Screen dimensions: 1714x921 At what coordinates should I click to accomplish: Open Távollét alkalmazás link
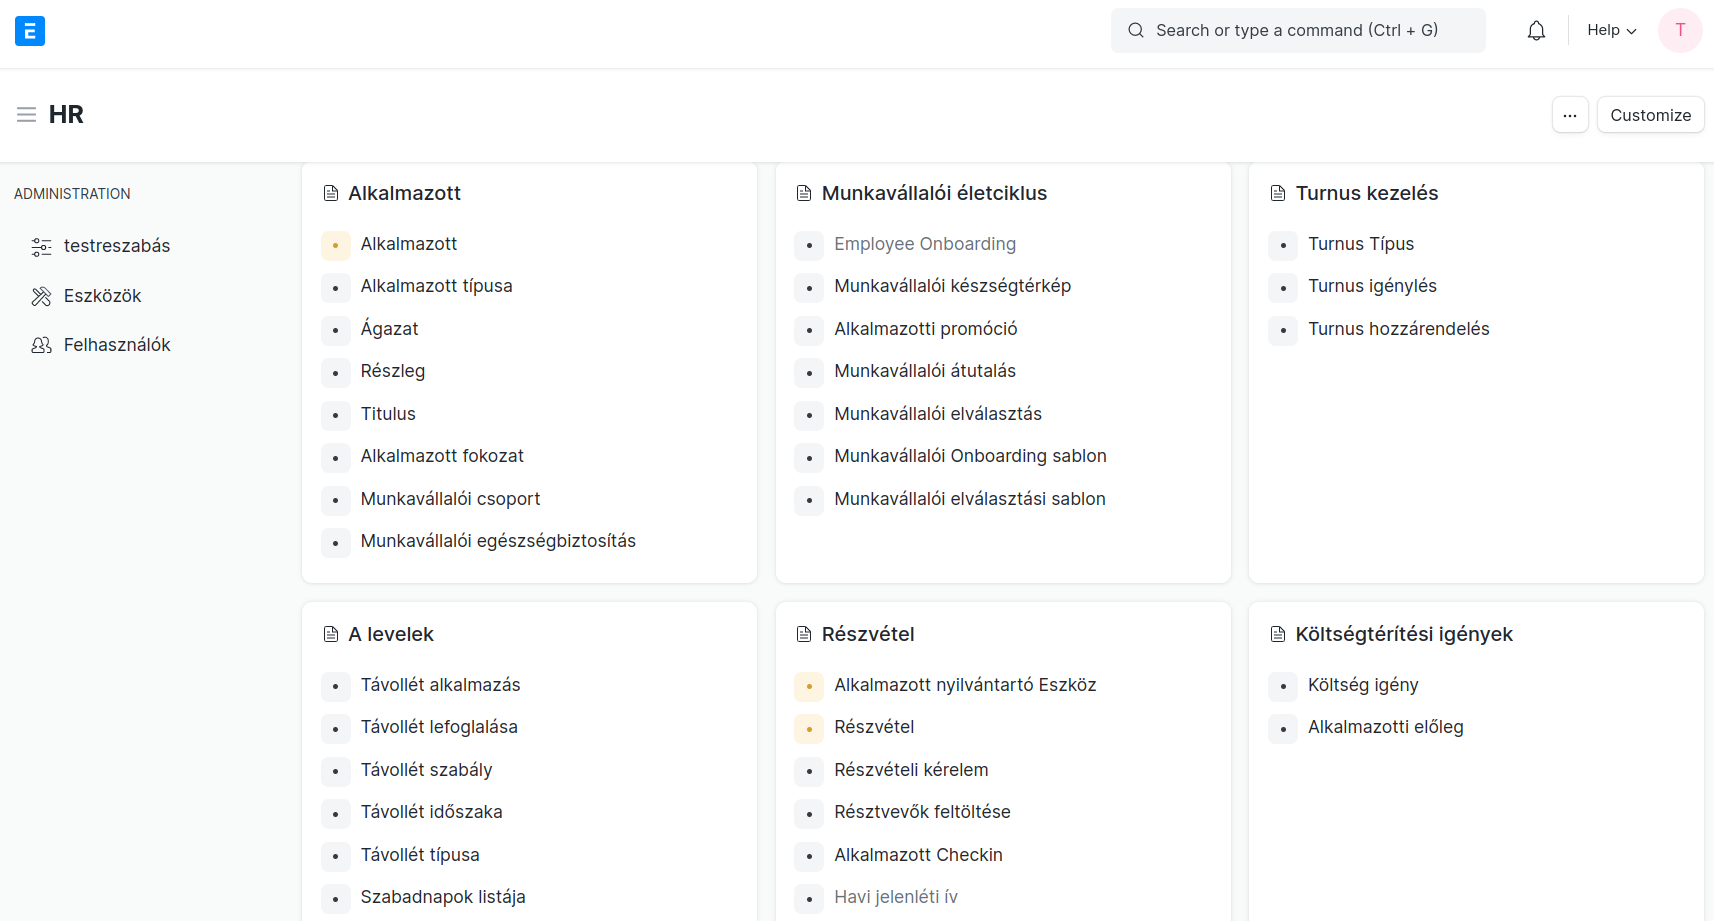pyautogui.click(x=440, y=685)
